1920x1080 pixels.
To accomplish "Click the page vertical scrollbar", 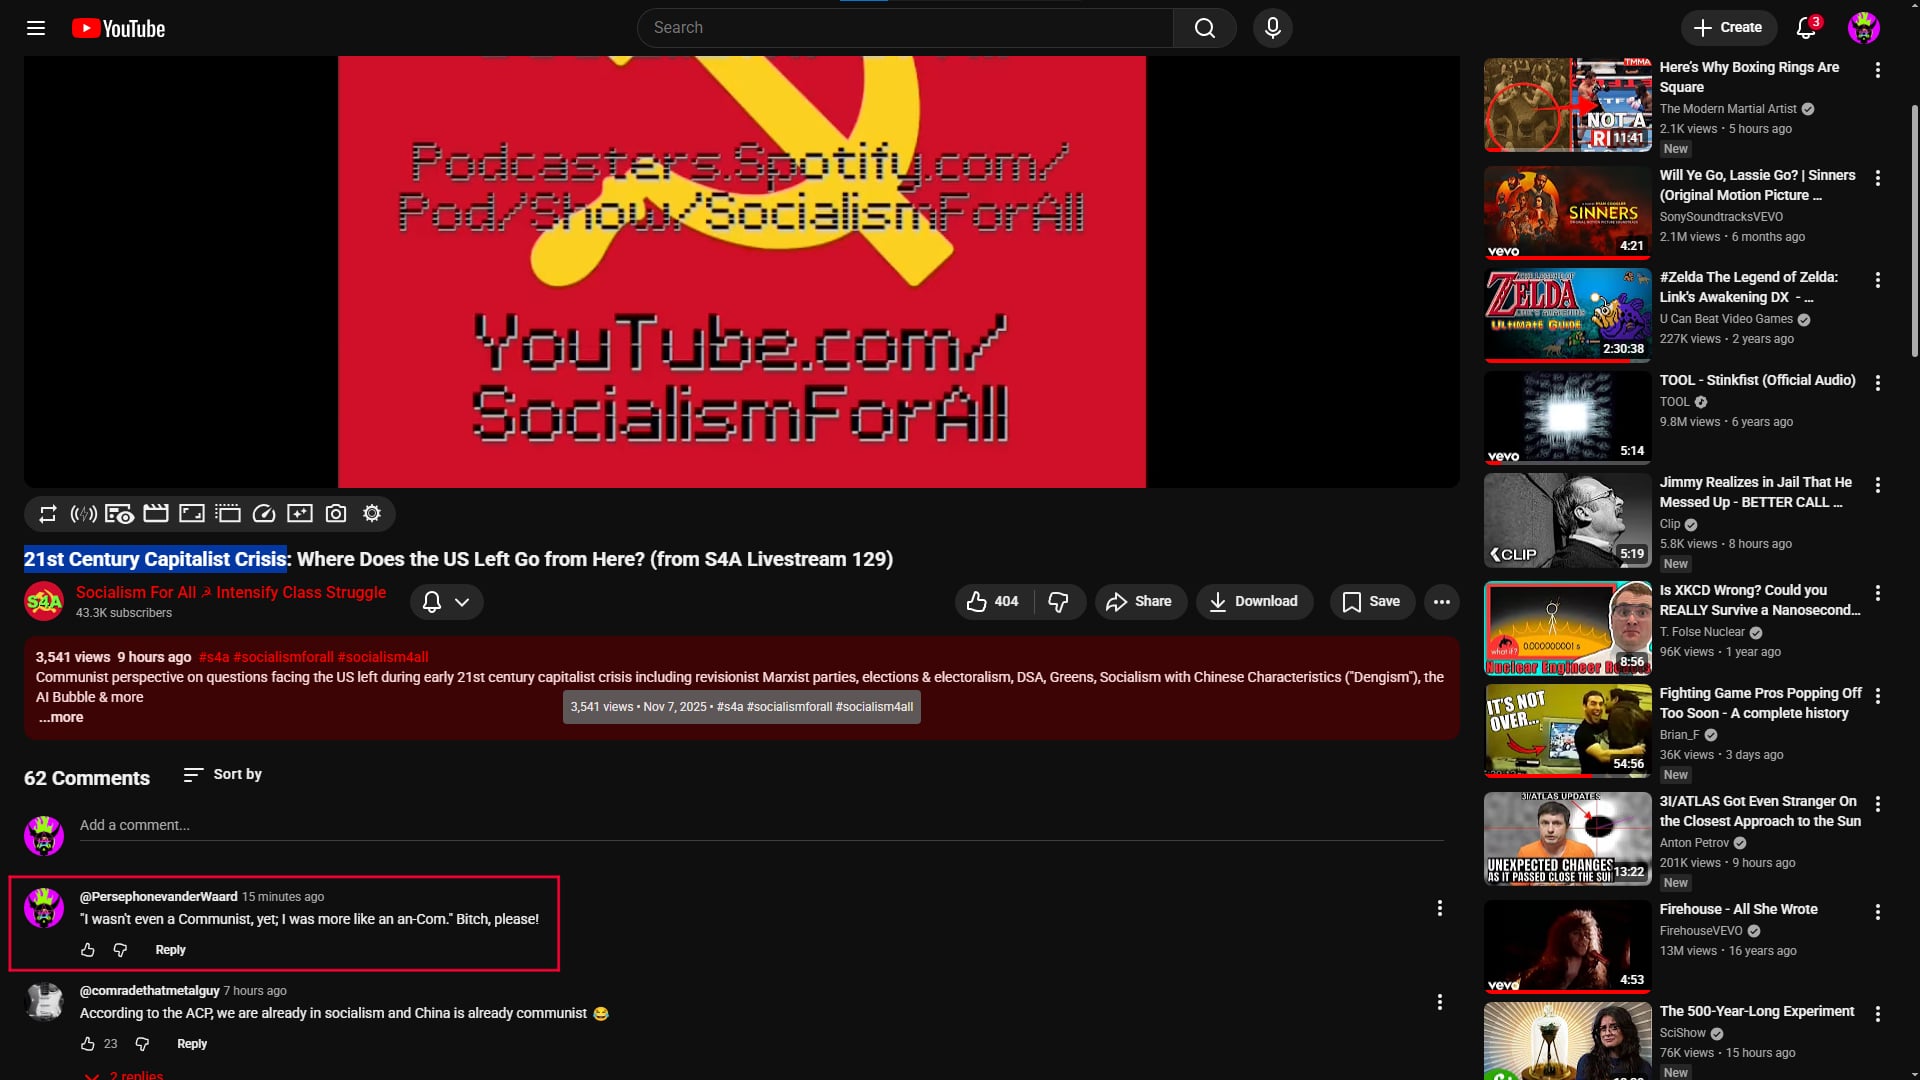I will click(1914, 230).
